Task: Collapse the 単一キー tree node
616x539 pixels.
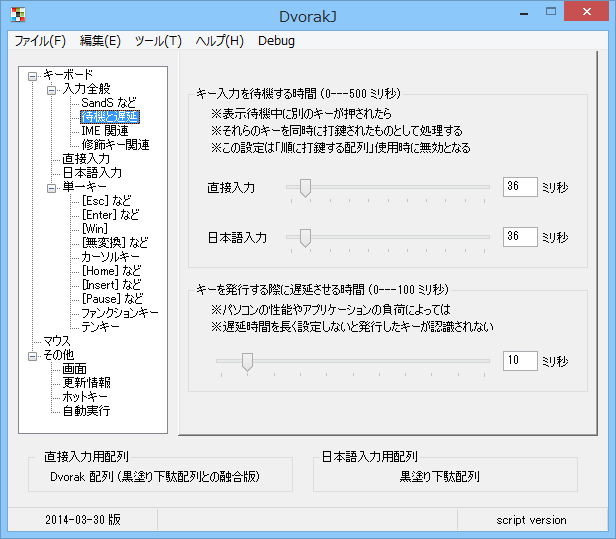Action: (51, 189)
